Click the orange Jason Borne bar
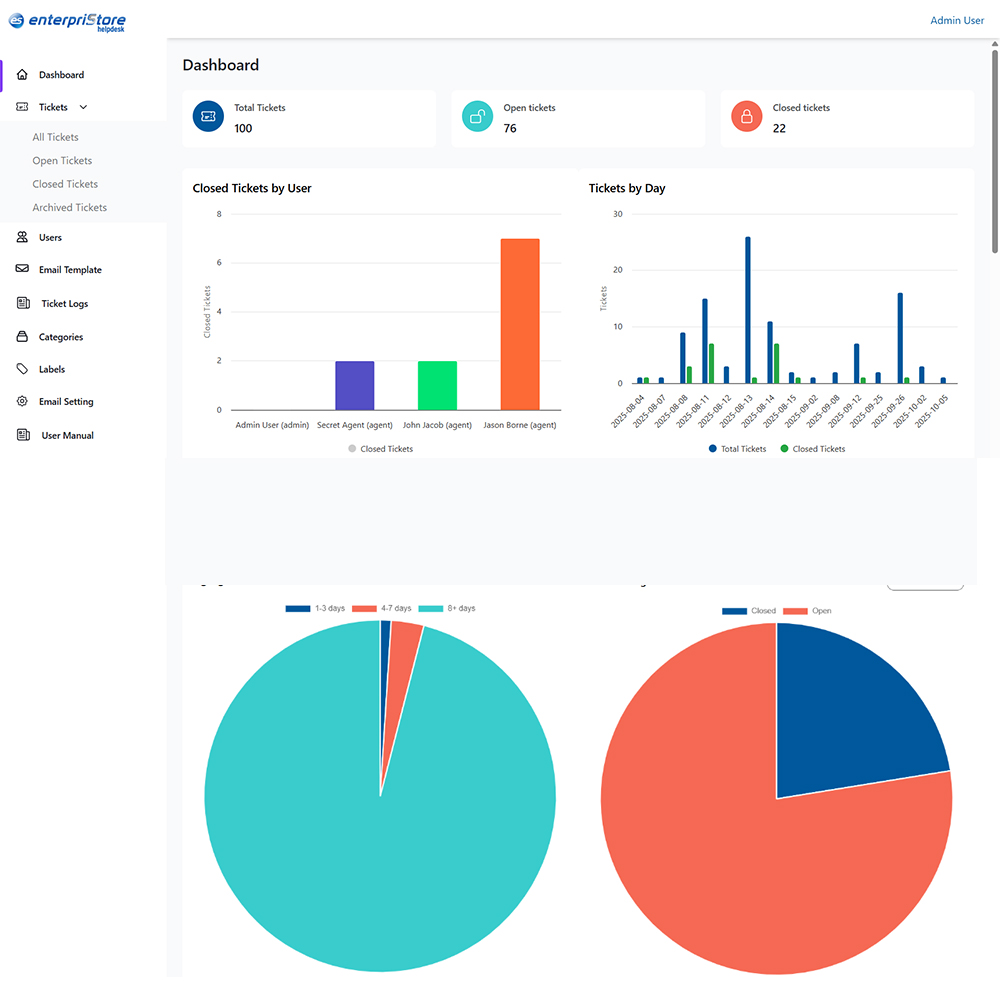The height and width of the screenshot is (1006, 1000). tap(519, 324)
